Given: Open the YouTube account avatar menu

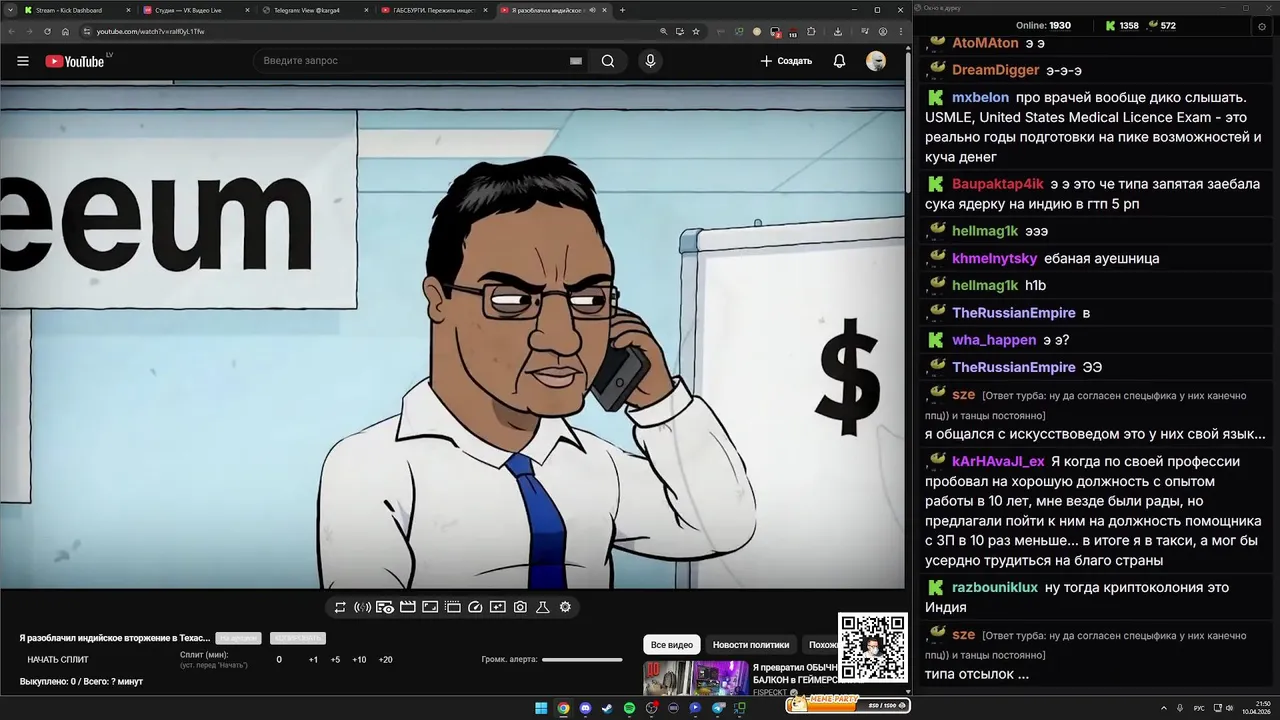Looking at the screenshot, I should [x=876, y=61].
